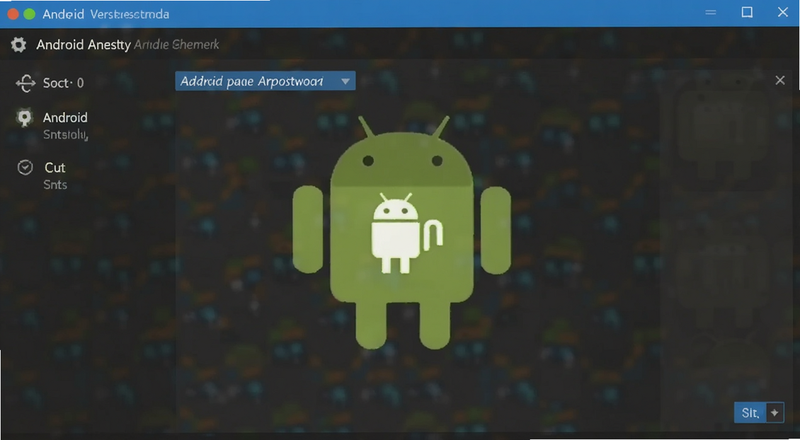Click the red window dot in title bar
The image size is (800, 440).
tap(13, 14)
